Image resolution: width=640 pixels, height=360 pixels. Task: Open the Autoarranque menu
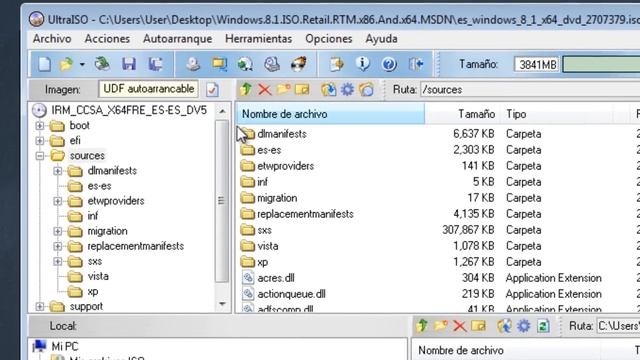point(178,39)
